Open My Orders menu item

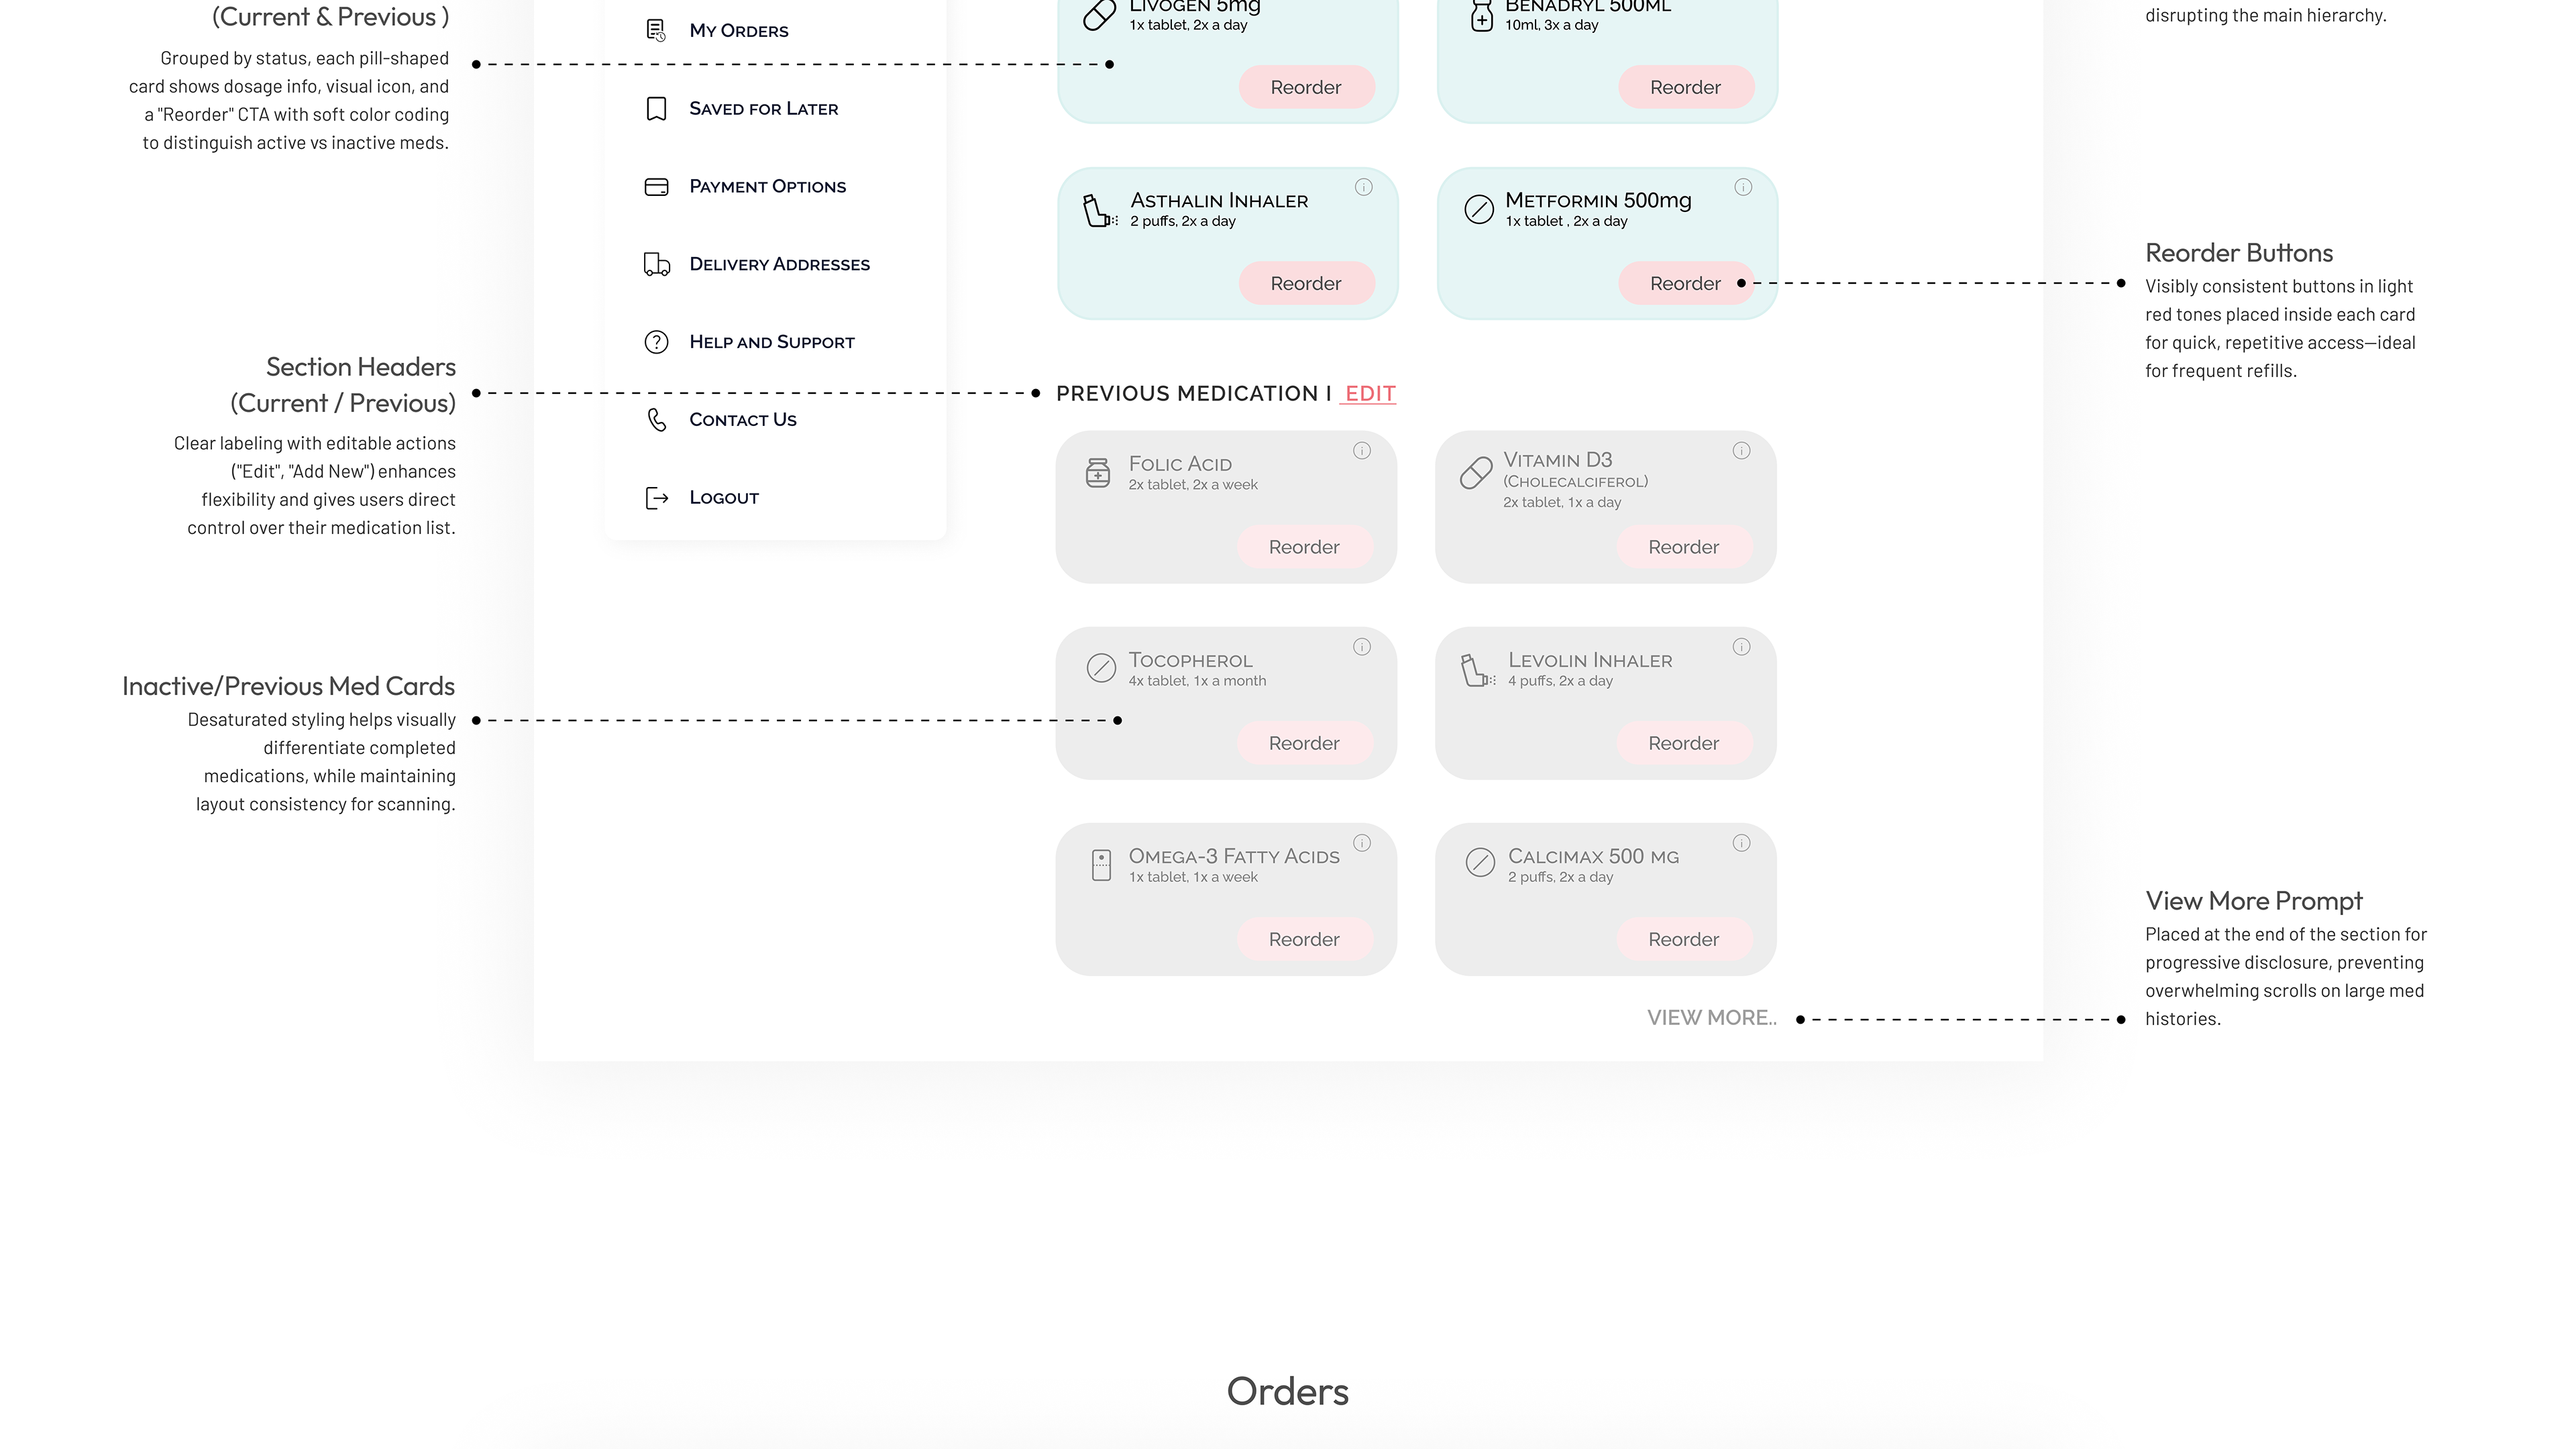738,31
